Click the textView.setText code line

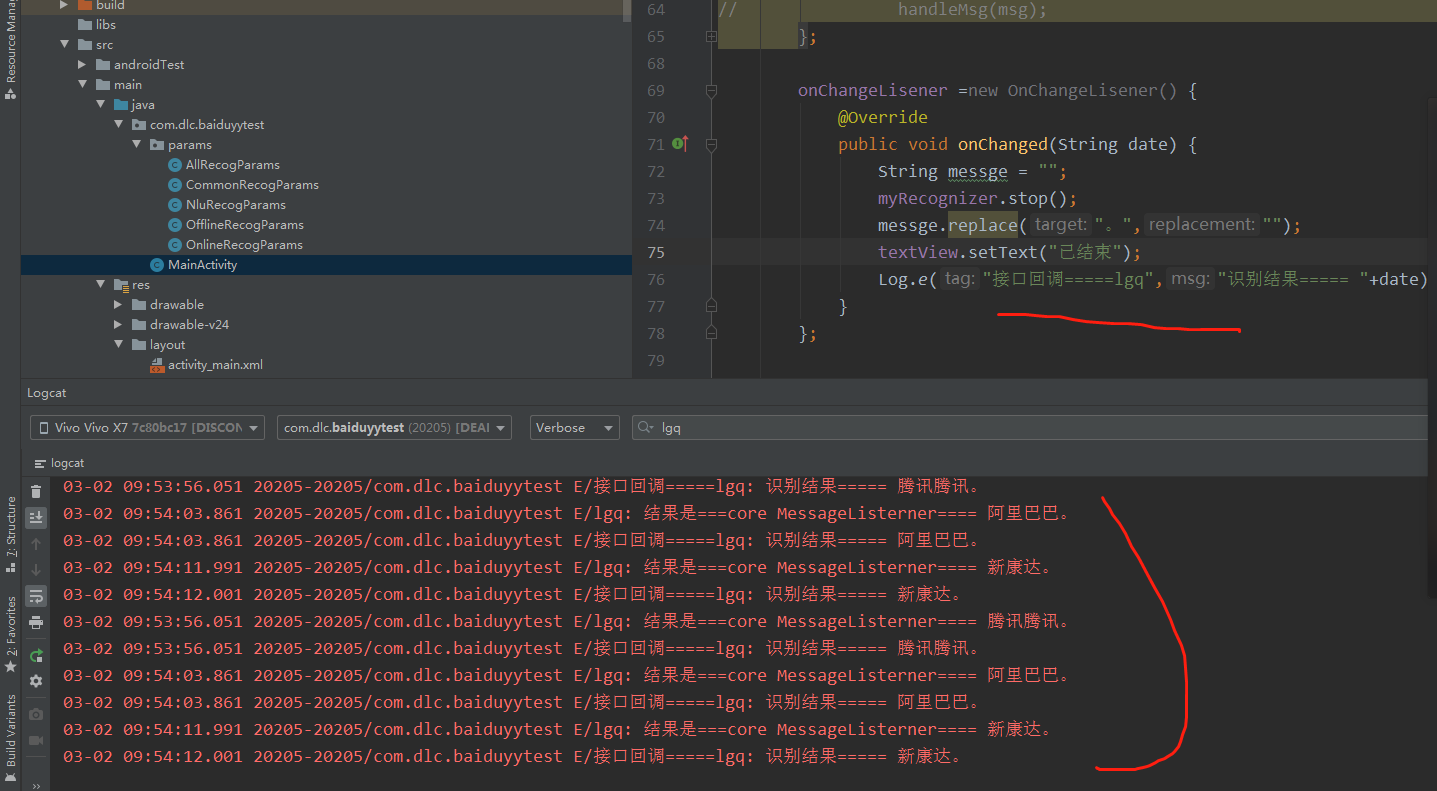coord(1009,252)
